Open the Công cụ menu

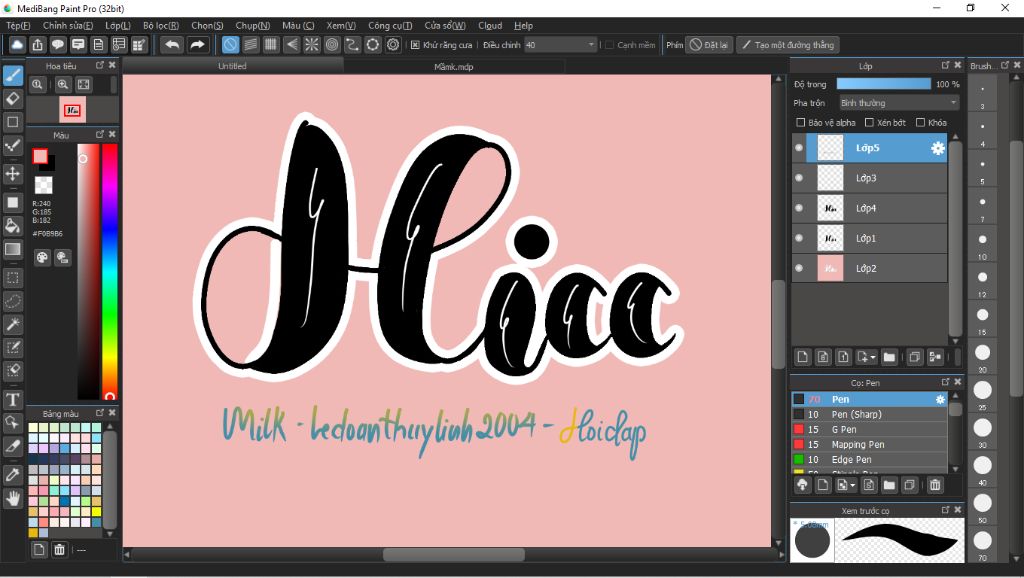pyautogui.click(x=390, y=25)
